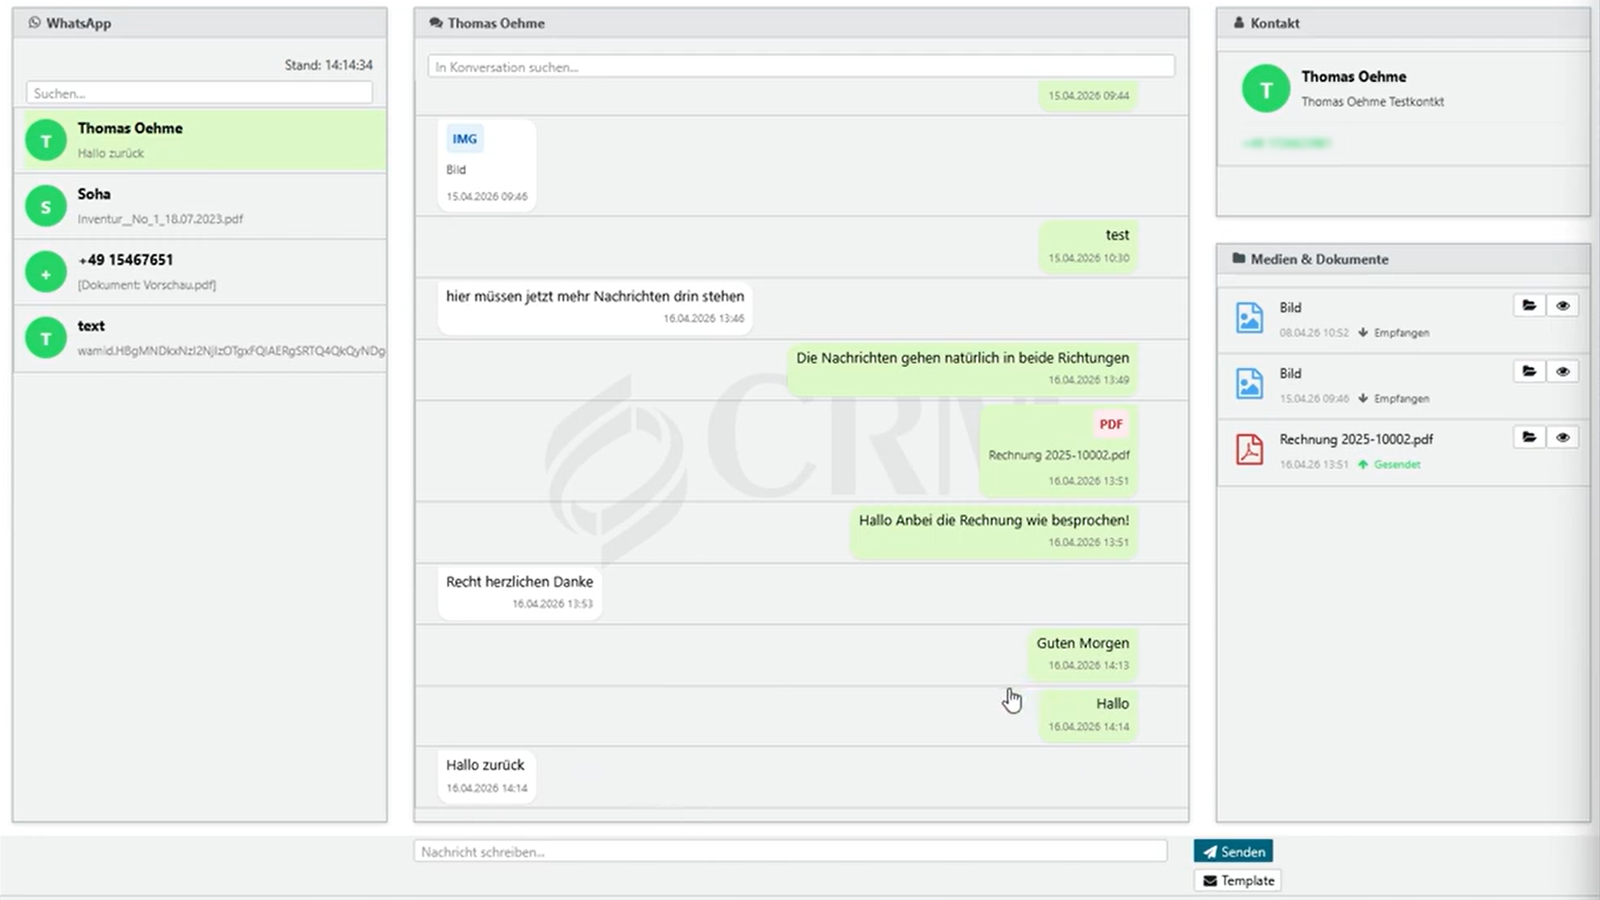Viewport: 1600px width, 900px height.
Task: Focus the Nachricht schreiben field
Action: click(x=790, y=851)
